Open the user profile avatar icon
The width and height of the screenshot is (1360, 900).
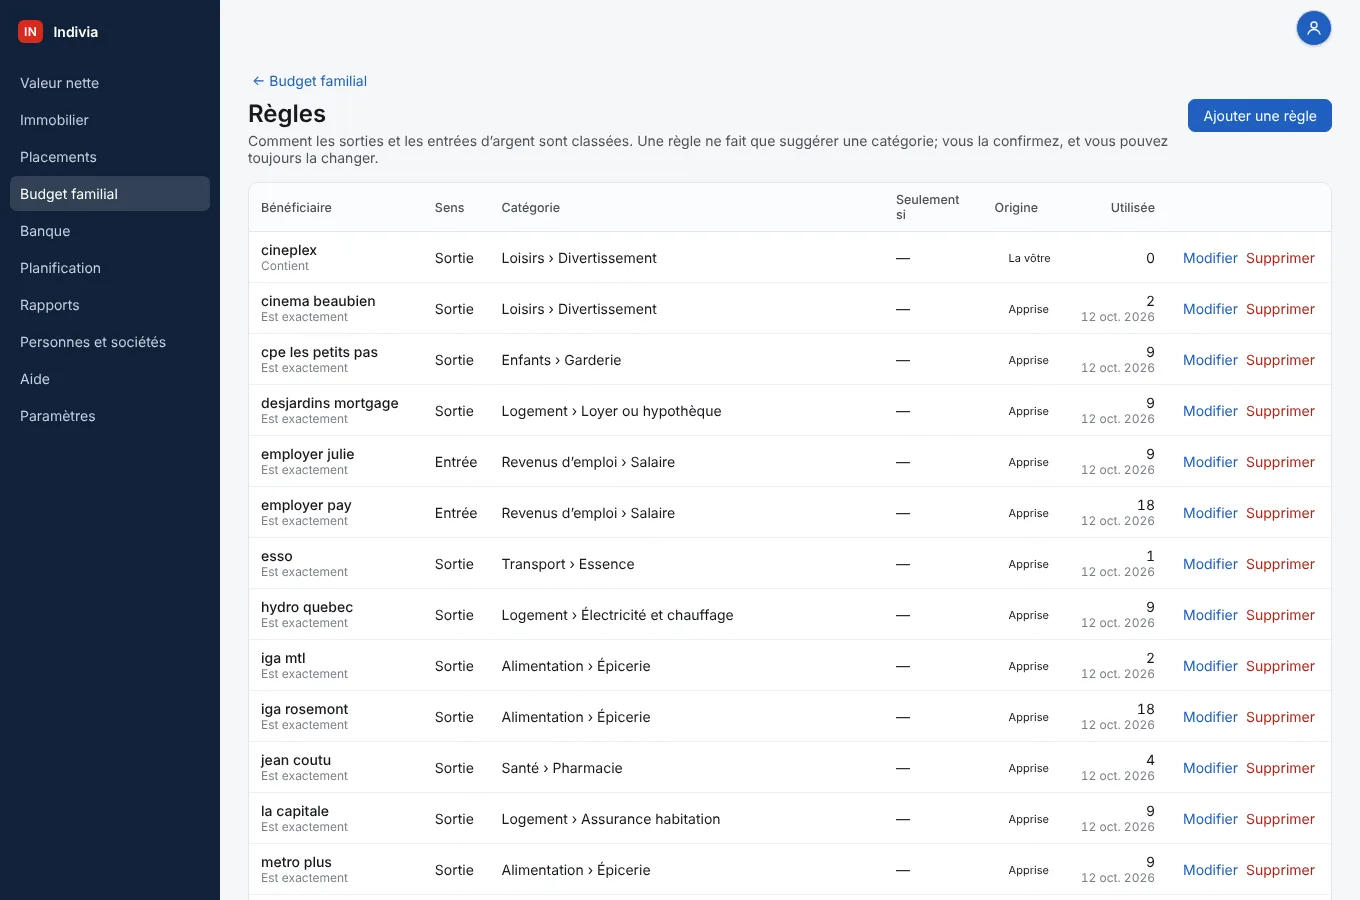[x=1313, y=28]
